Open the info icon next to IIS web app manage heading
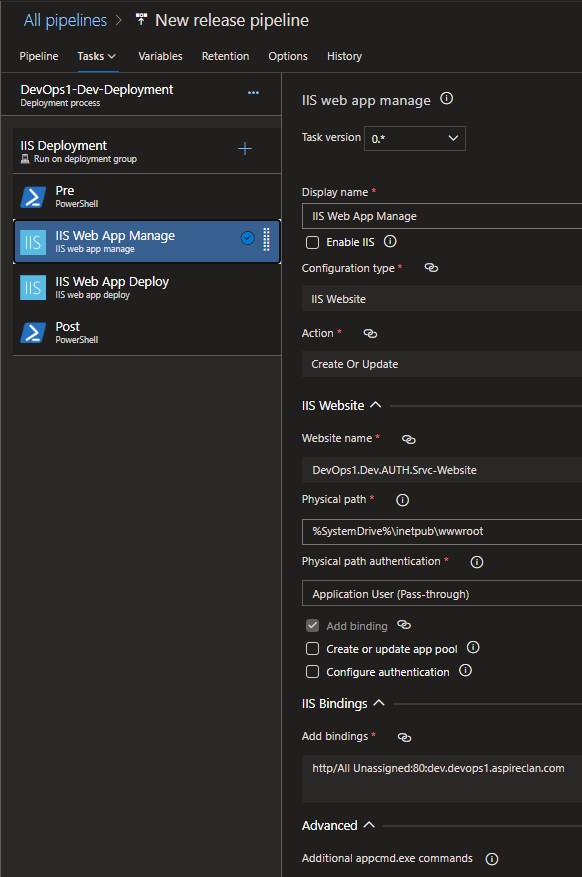Viewport: 582px width, 877px height. tap(446, 98)
